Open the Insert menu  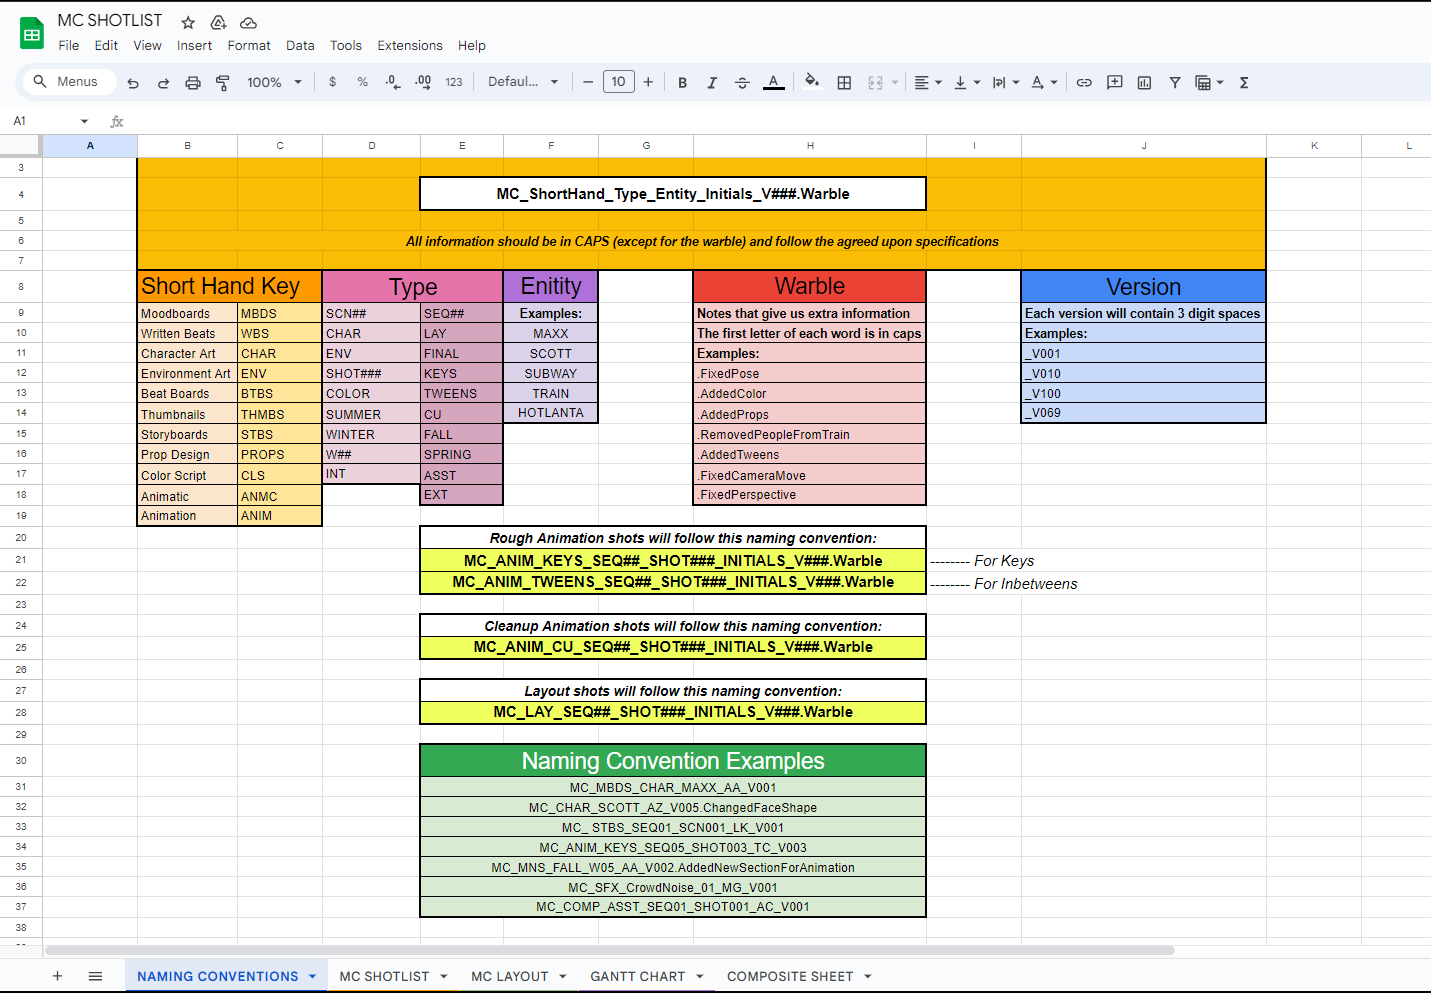click(x=194, y=45)
